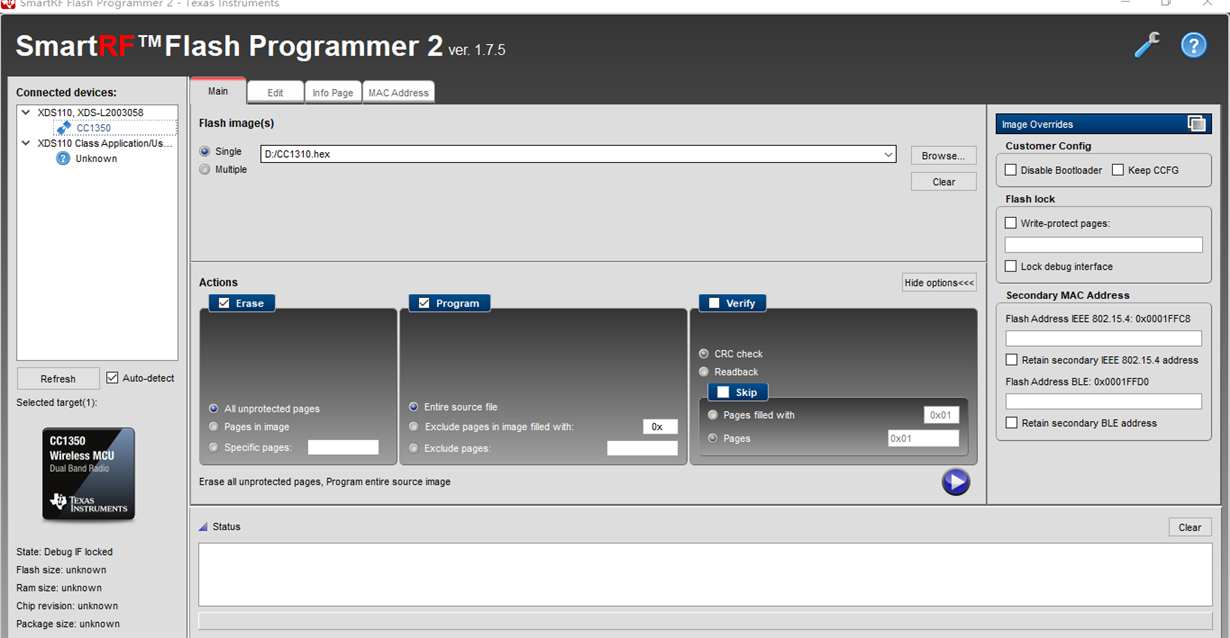Screen dimensions: 1230x638
Task: Click Hide options button
Action: tap(938, 283)
